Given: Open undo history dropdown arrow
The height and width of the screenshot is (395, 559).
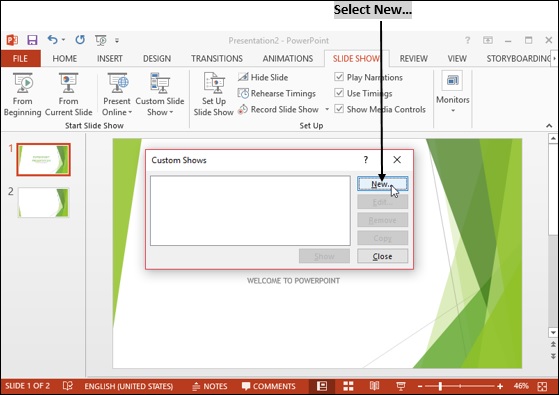Looking at the screenshot, I should (63, 40).
